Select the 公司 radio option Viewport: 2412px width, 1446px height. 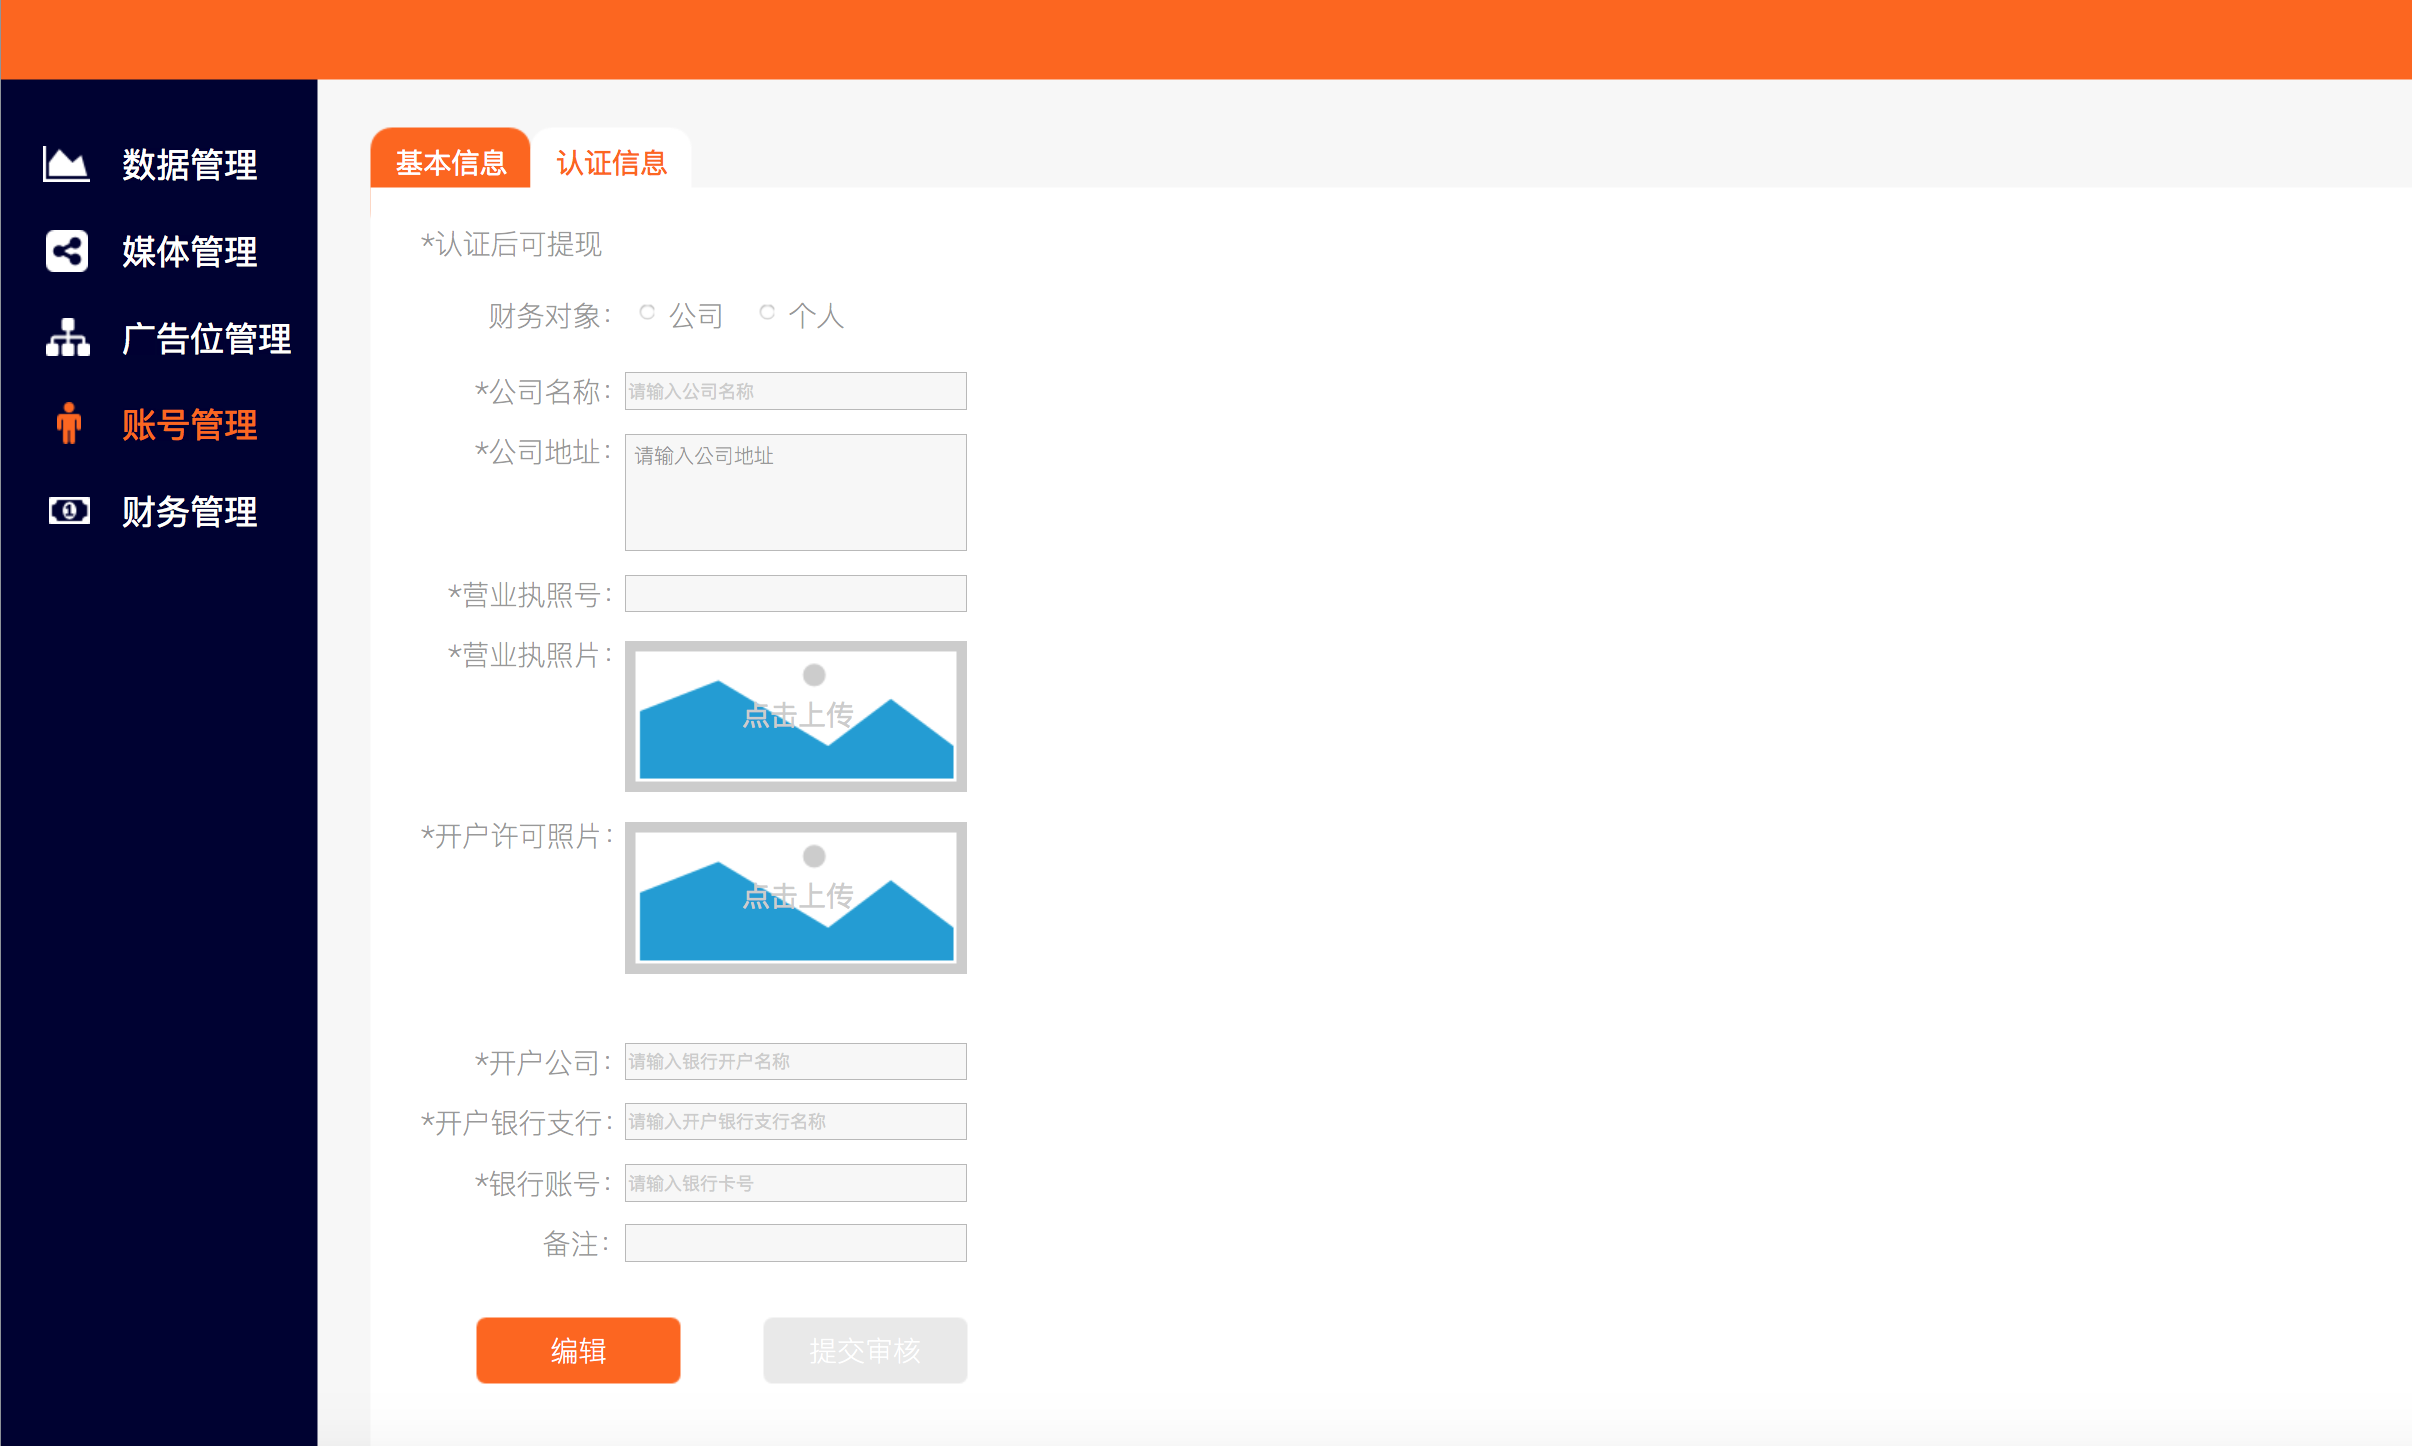[x=647, y=313]
